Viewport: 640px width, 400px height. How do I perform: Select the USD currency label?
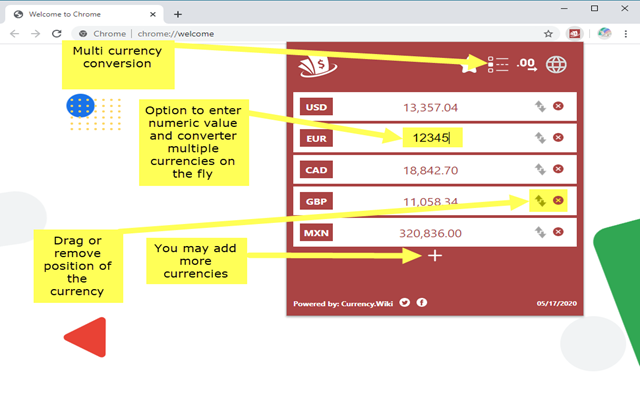pyautogui.click(x=316, y=107)
